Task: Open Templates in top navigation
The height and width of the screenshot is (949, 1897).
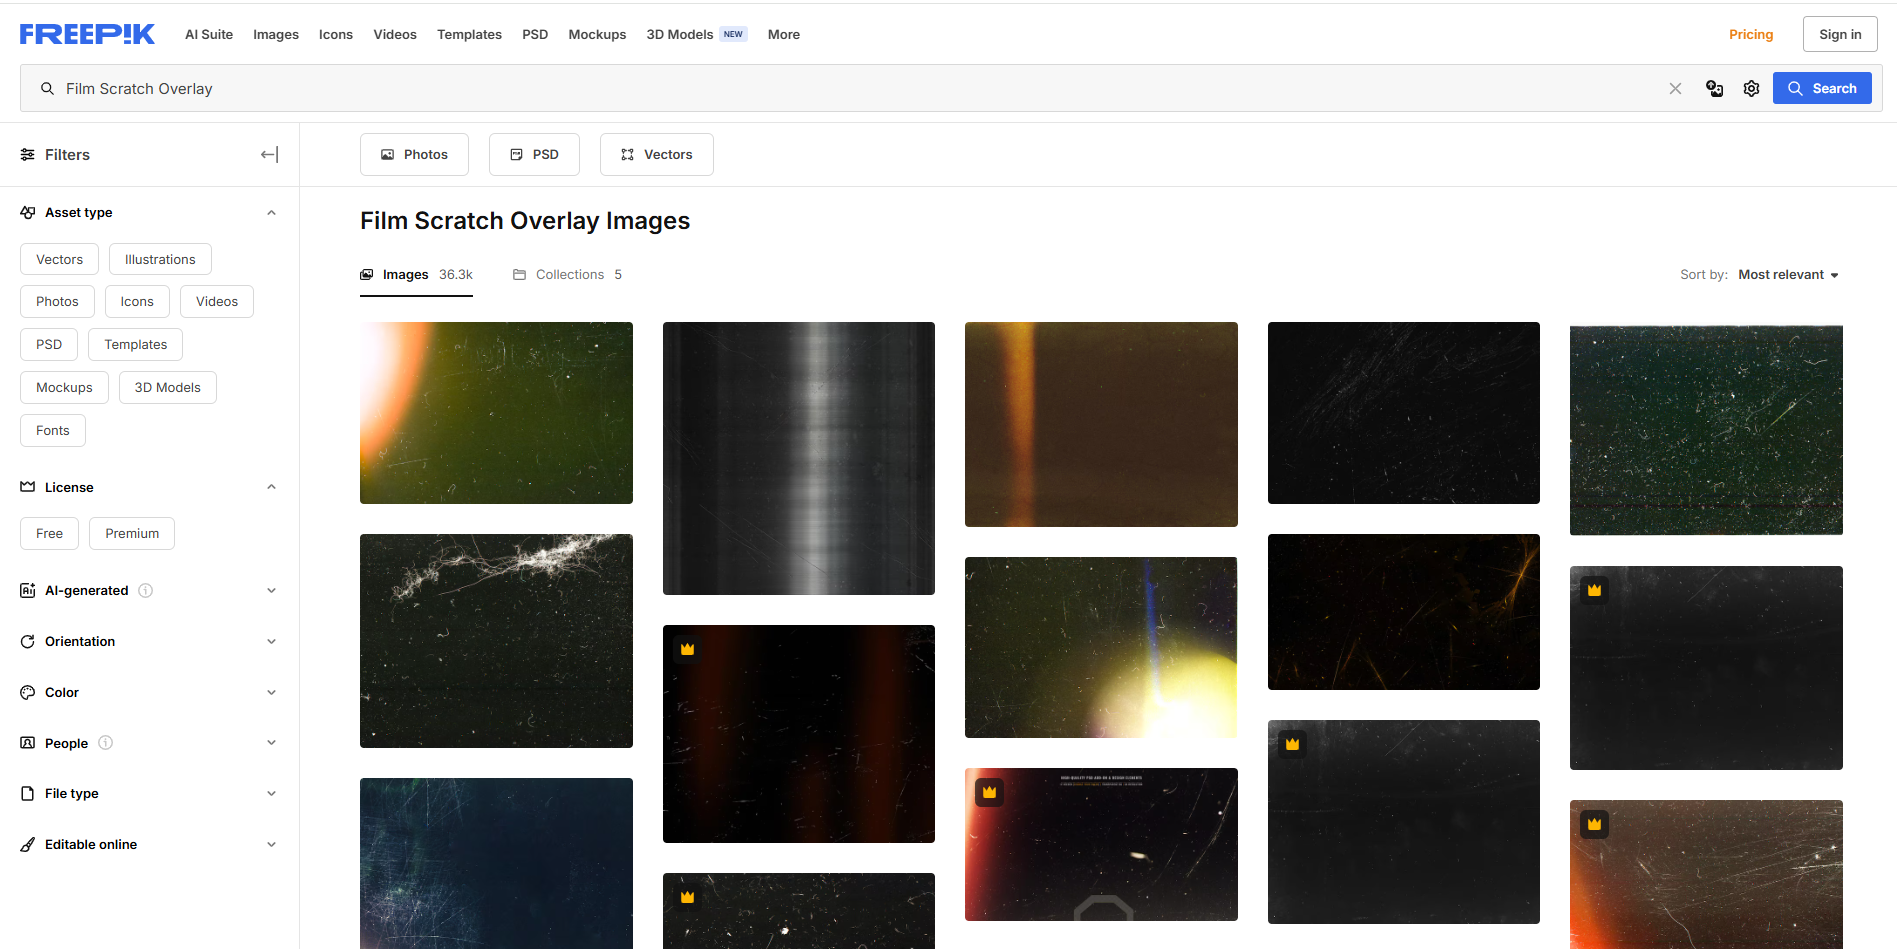Action: point(469,35)
